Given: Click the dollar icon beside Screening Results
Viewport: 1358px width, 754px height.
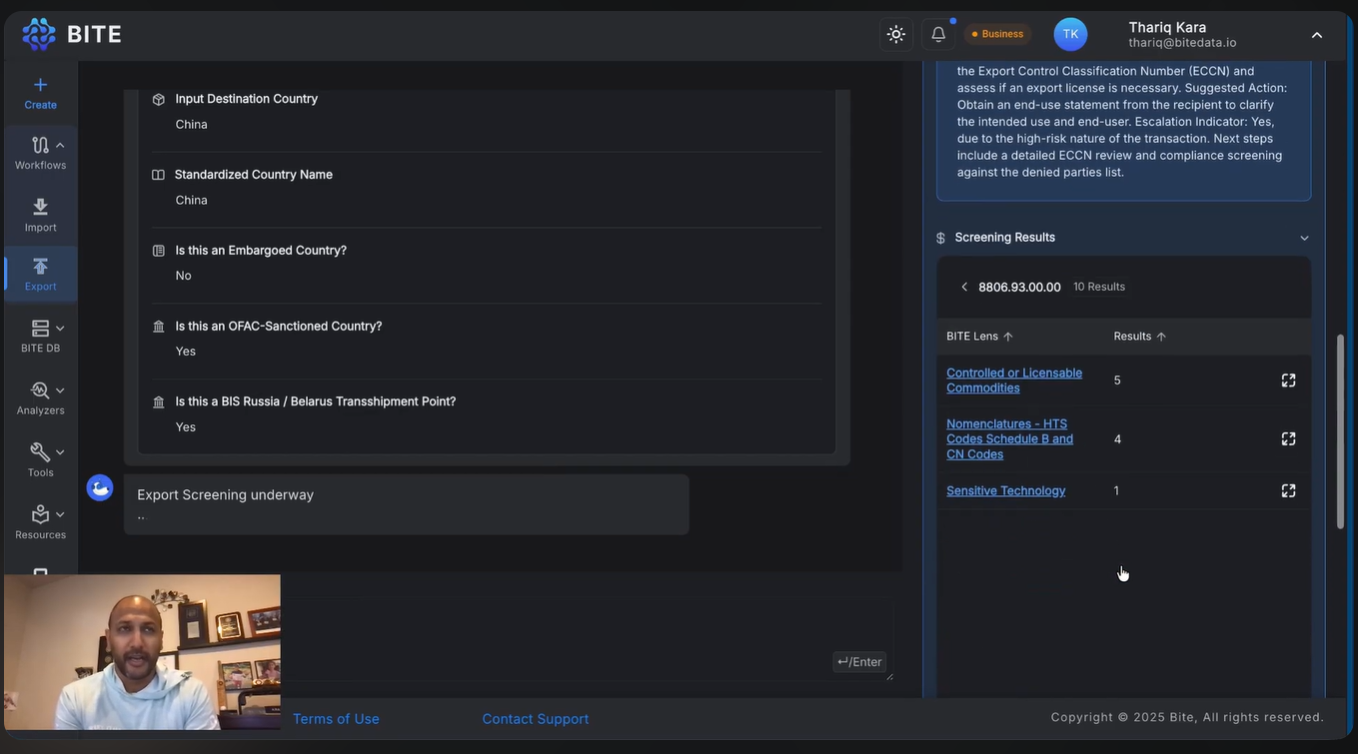Looking at the screenshot, I should coord(940,238).
